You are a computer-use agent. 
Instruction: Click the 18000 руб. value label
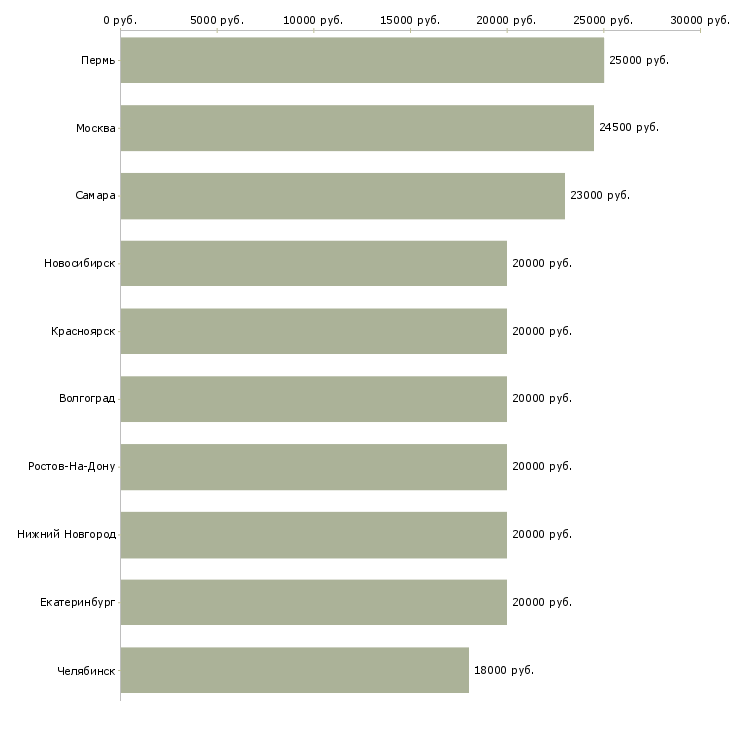504,670
